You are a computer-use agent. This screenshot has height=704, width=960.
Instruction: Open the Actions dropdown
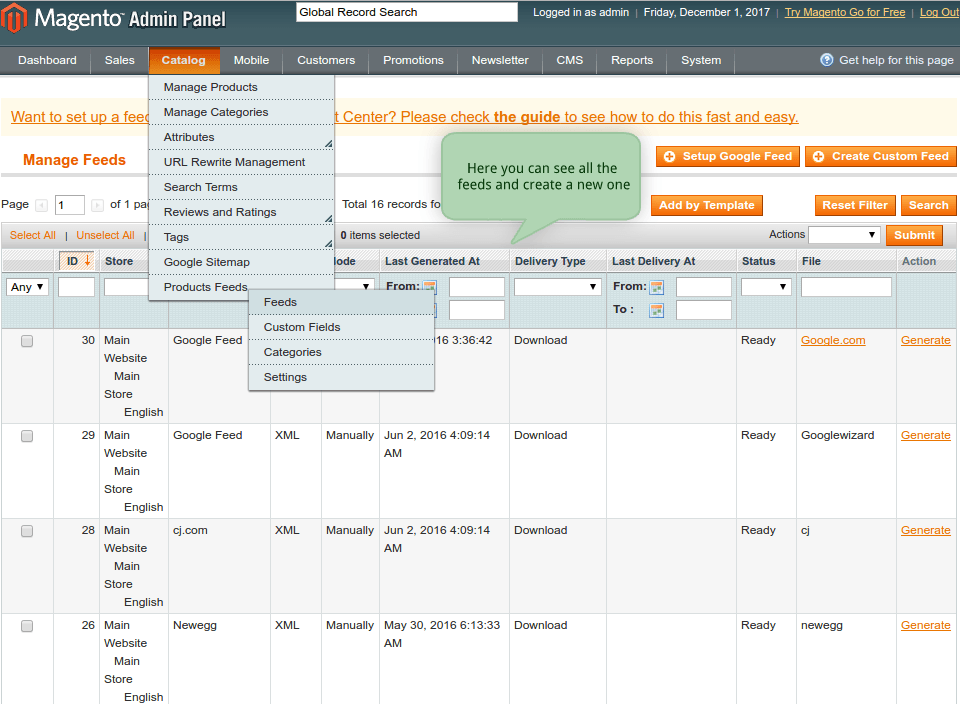(844, 234)
